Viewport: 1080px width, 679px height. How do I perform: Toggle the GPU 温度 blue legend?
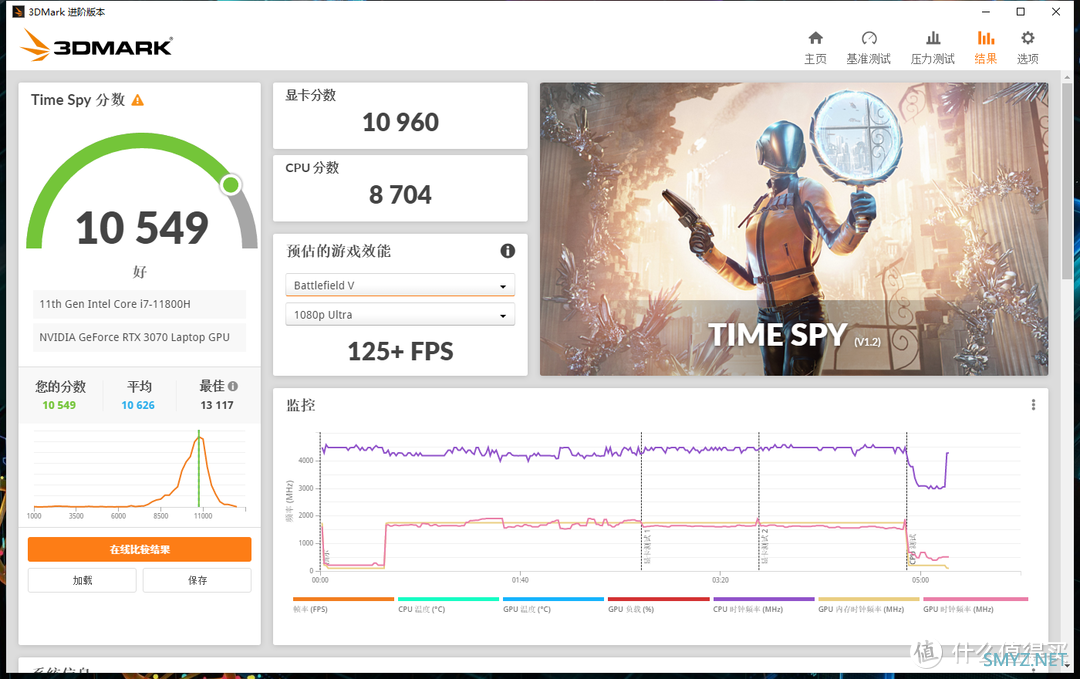point(553,605)
